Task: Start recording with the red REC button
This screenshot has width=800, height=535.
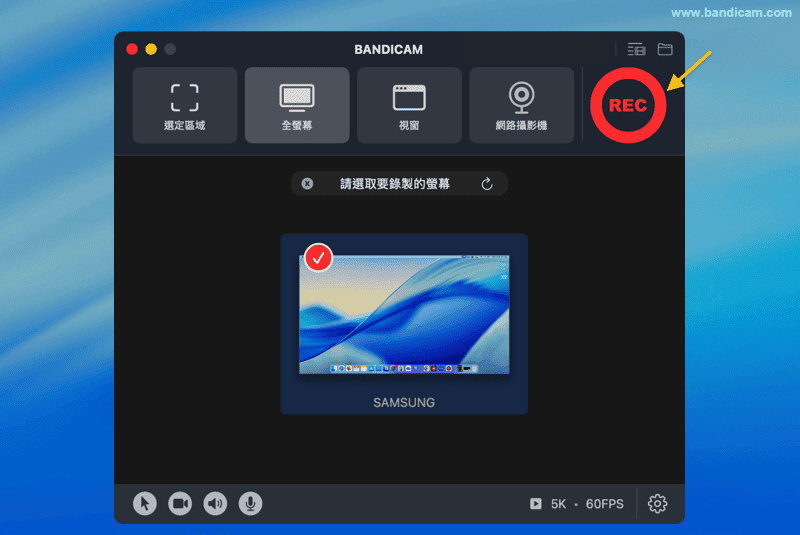Action: coord(627,105)
